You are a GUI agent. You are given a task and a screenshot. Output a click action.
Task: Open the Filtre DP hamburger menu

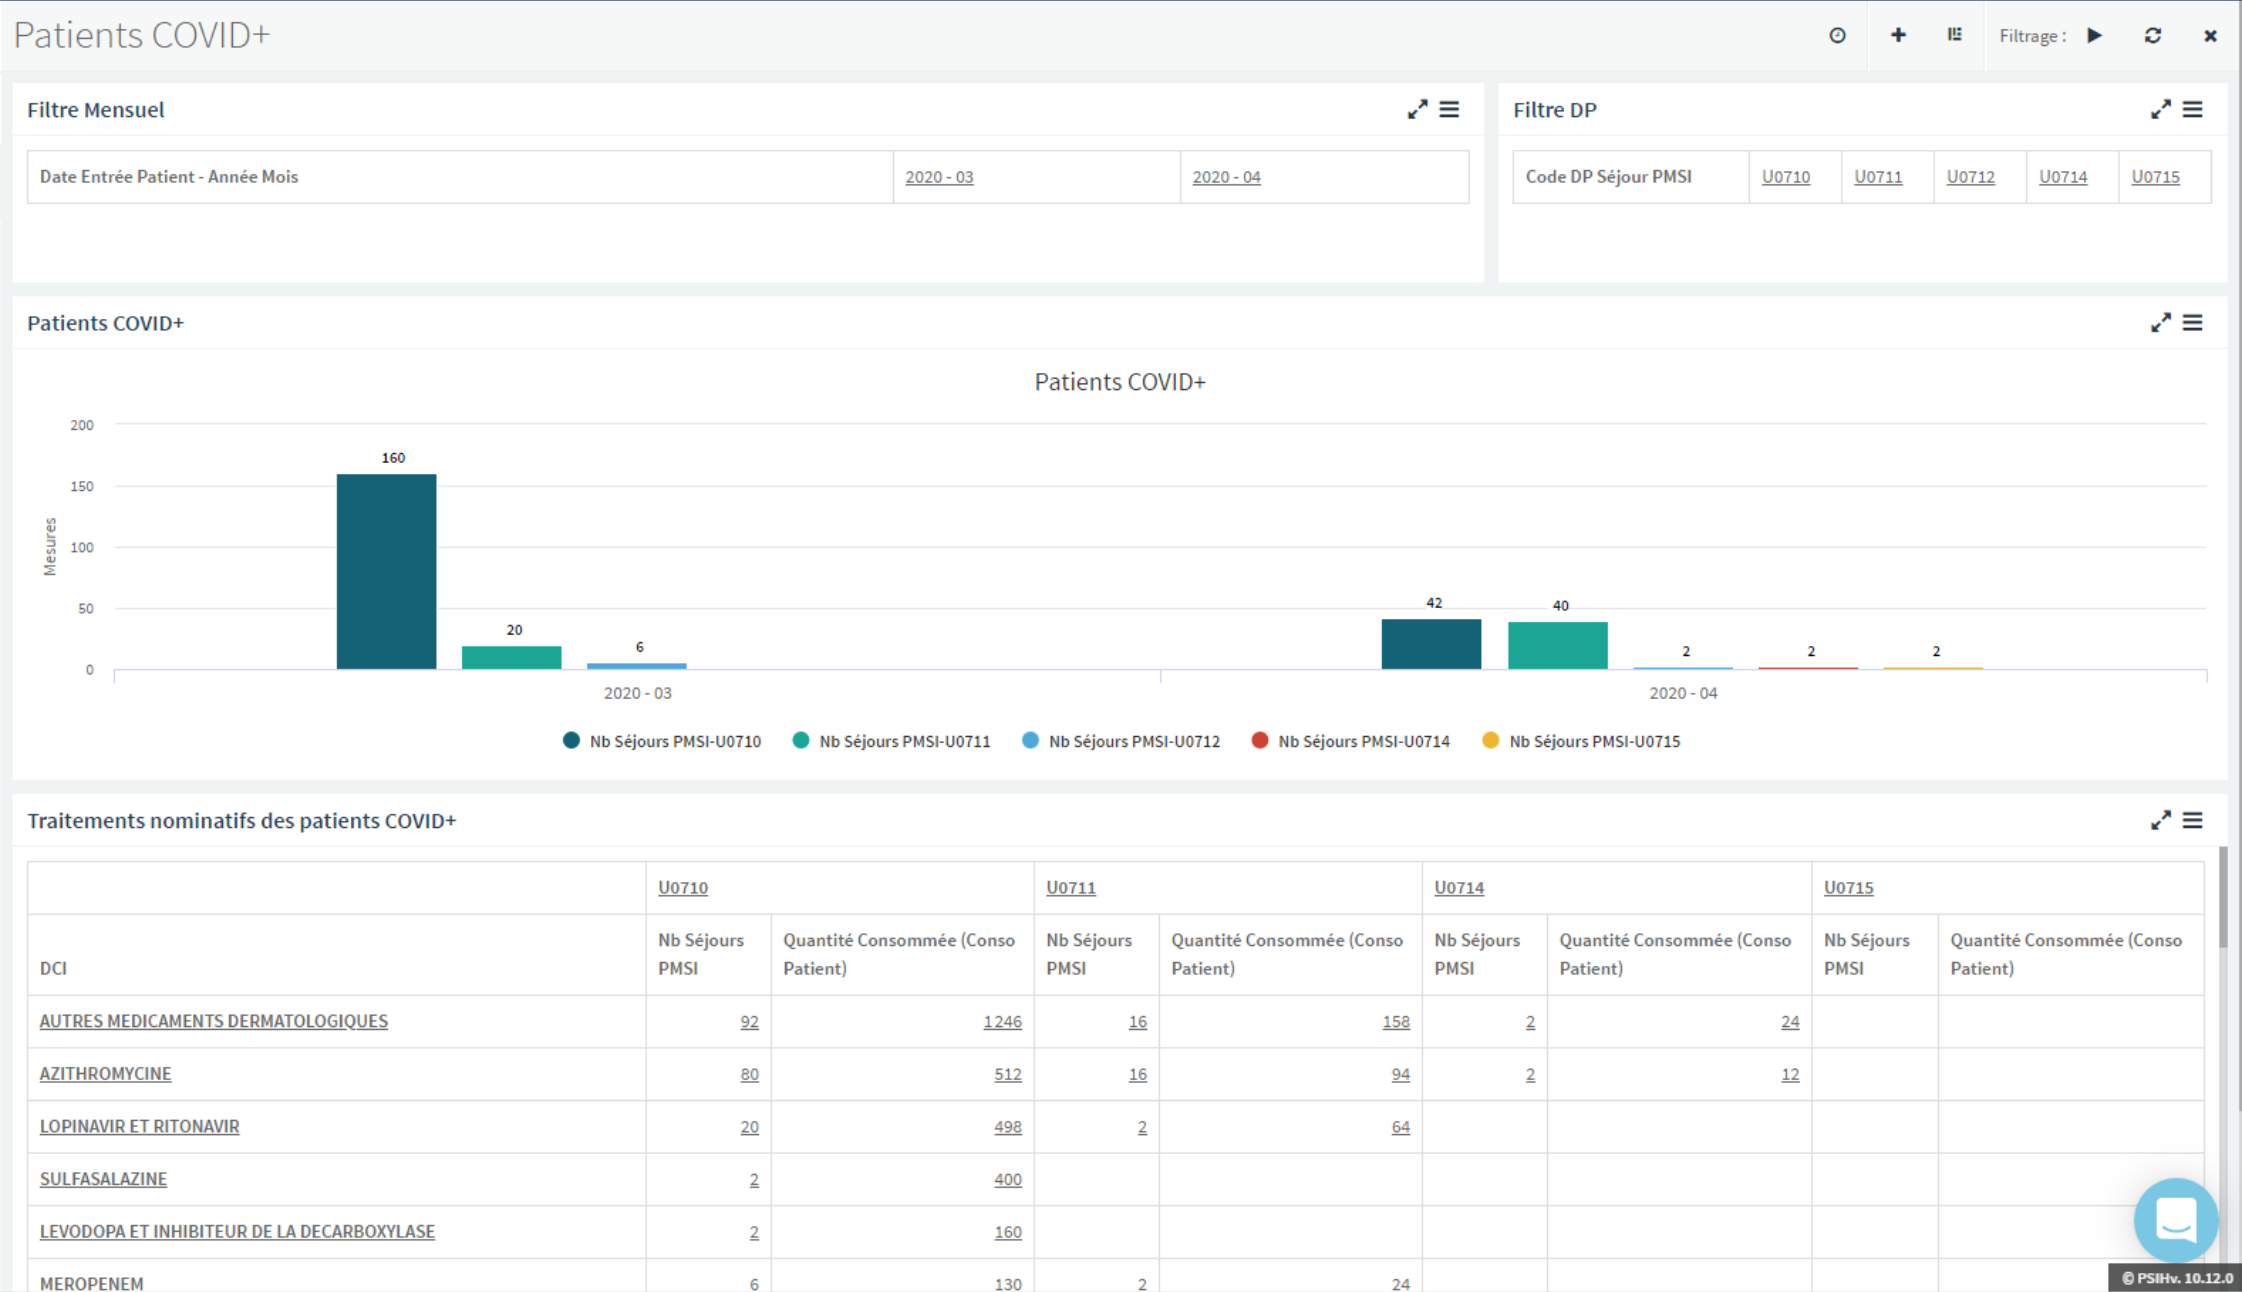pos(2192,110)
